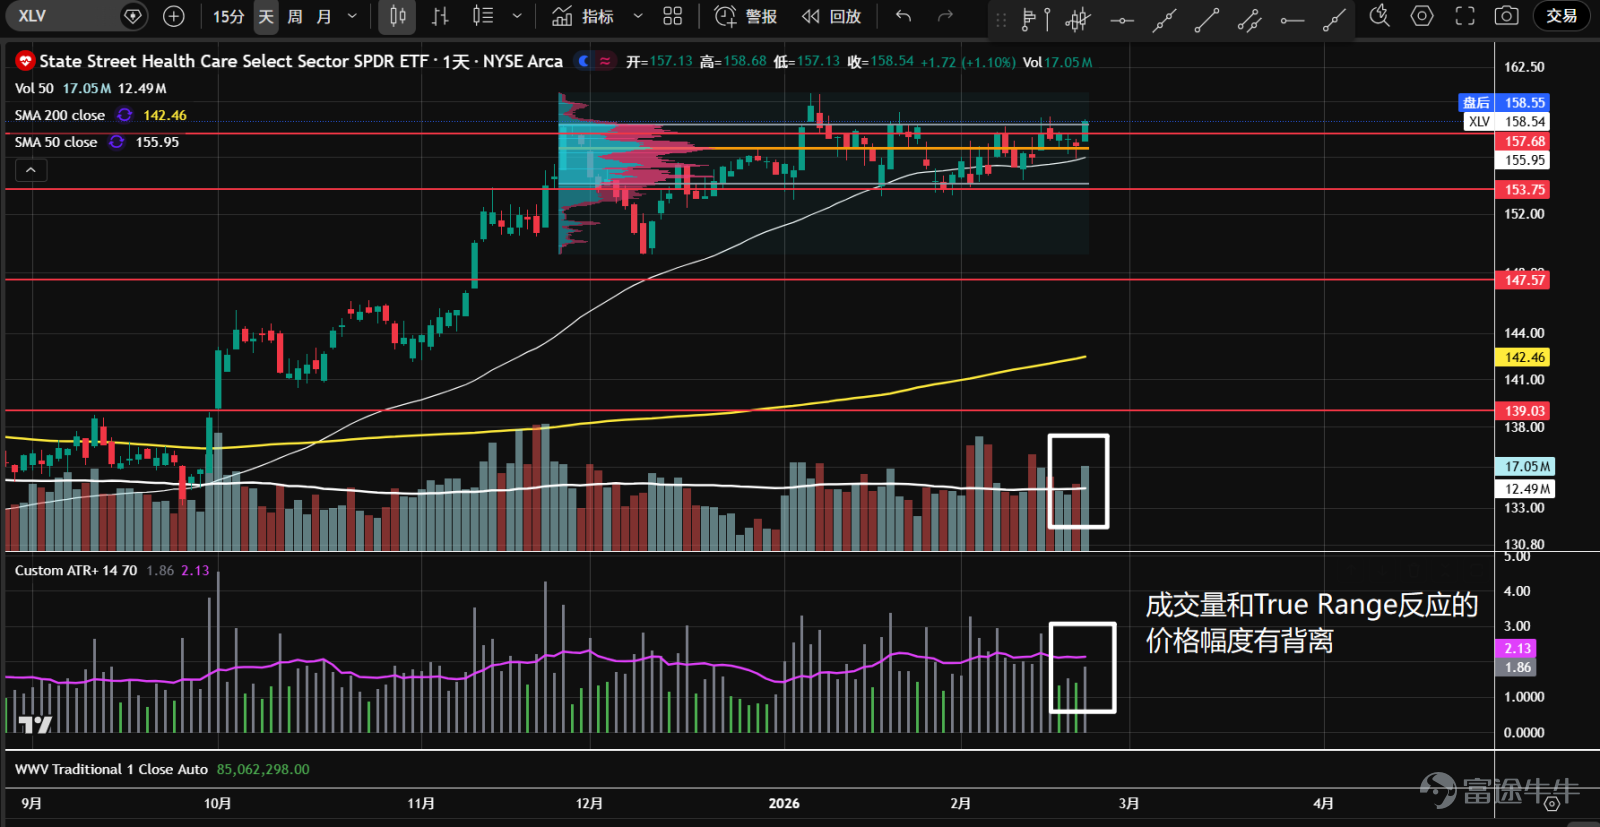The width and height of the screenshot is (1600, 827).
Task: Select the bar chart style
Action: point(440,16)
